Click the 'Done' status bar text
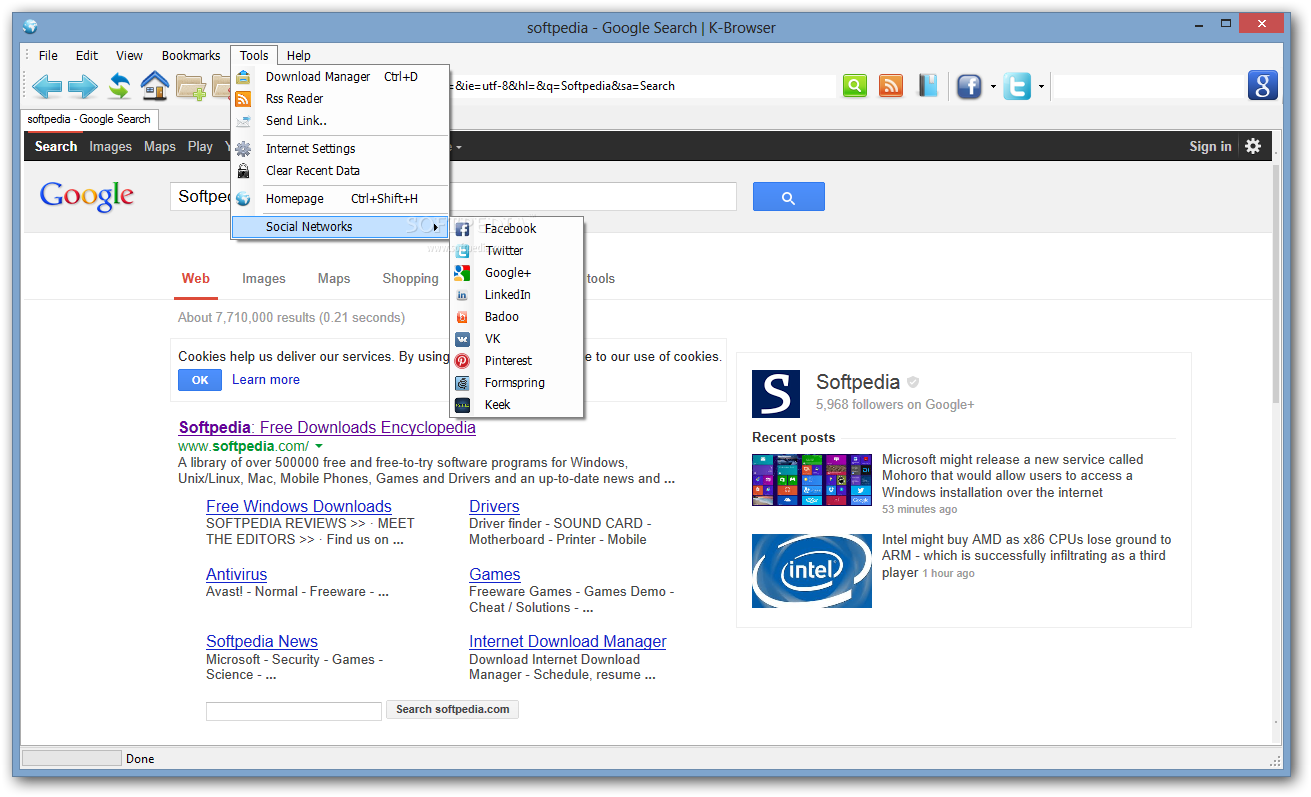1311x797 pixels. (140, 759)
